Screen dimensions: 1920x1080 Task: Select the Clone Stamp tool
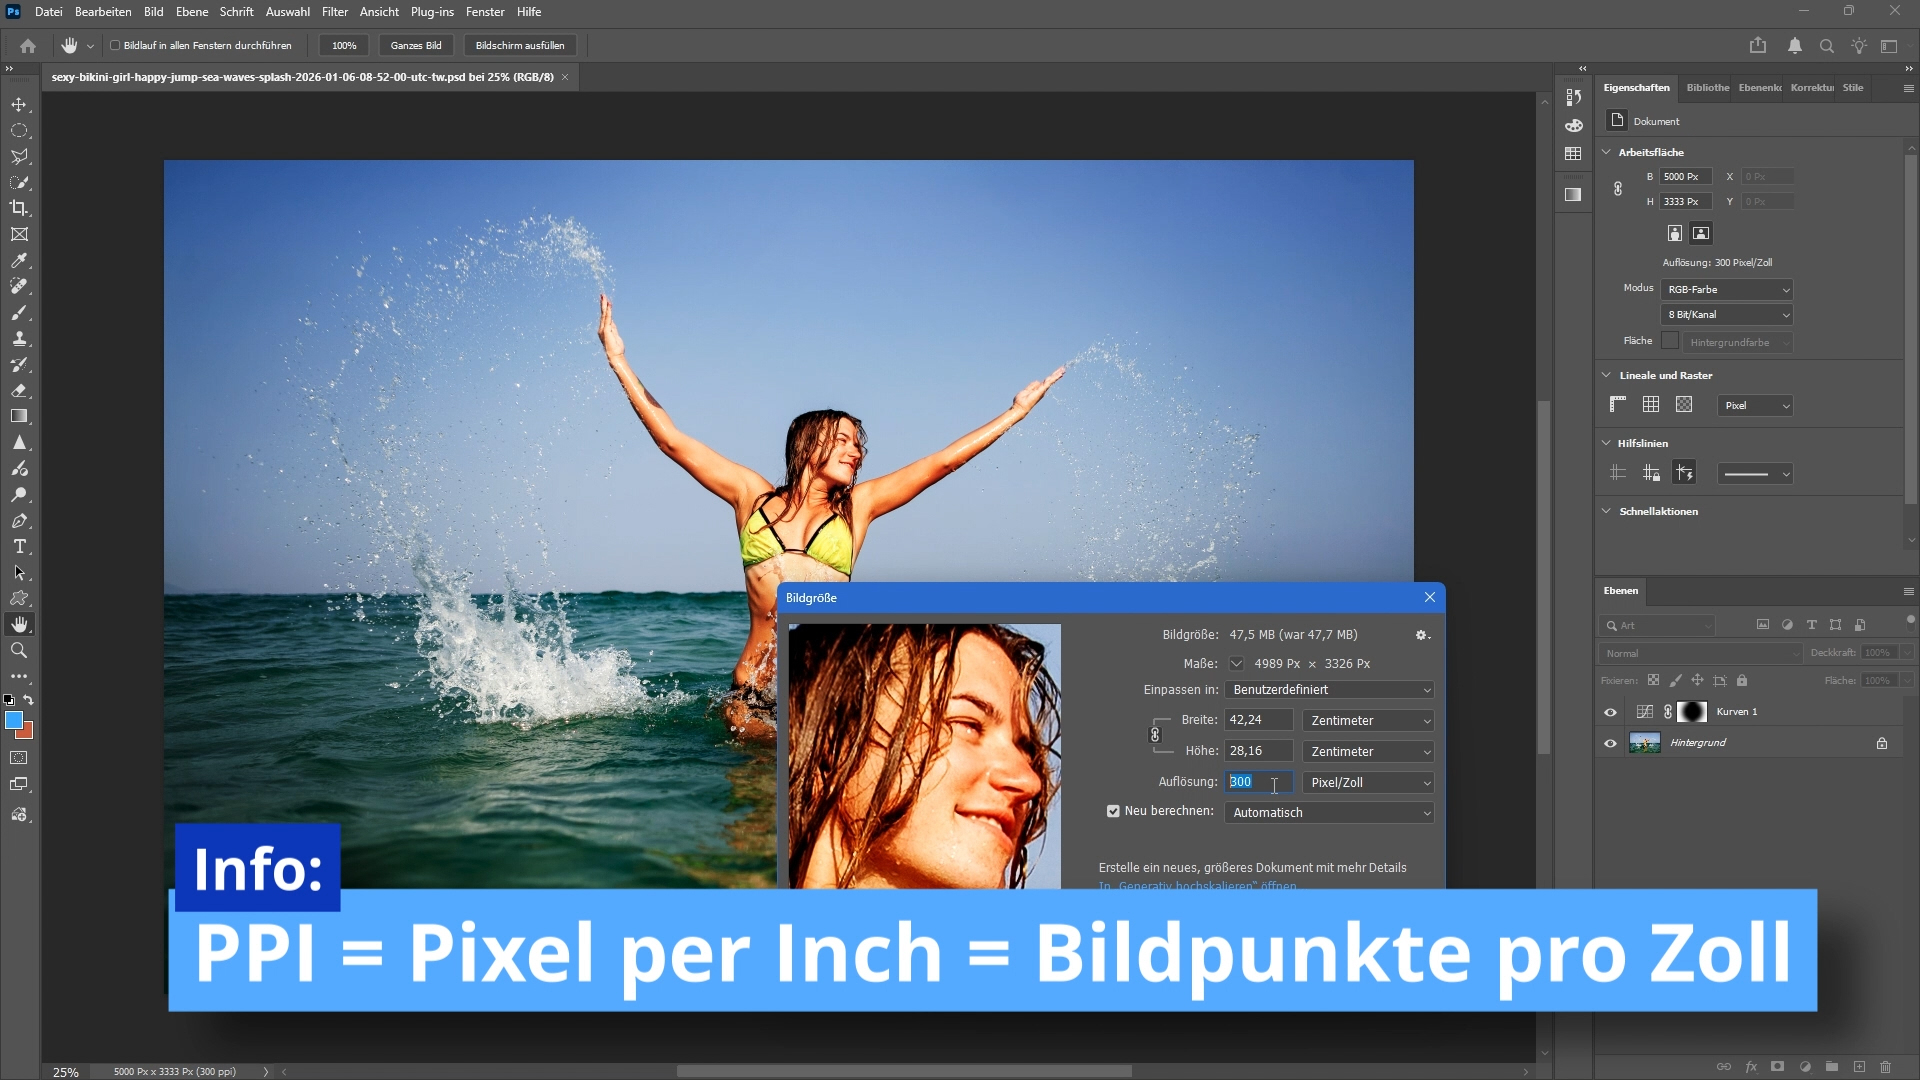(19, 338)
